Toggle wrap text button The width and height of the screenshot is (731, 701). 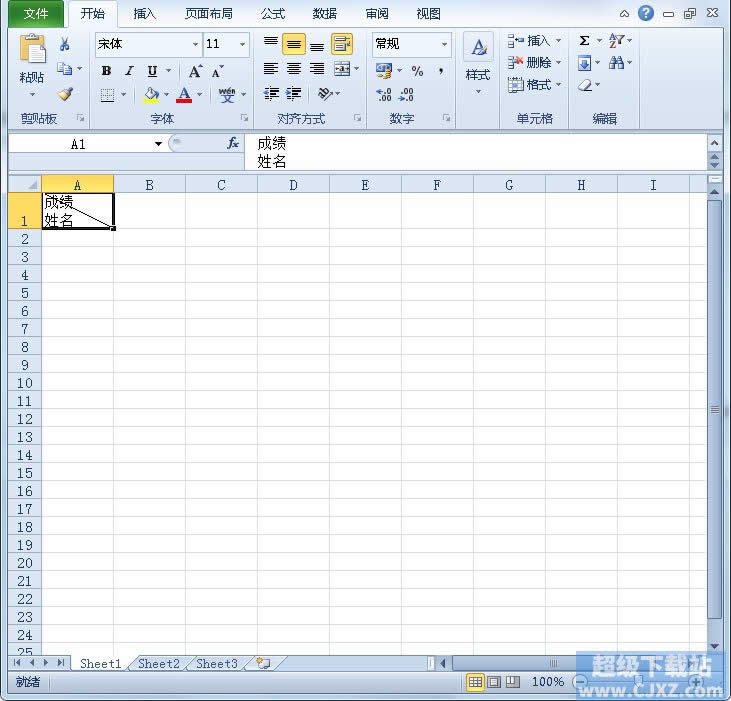pos(342,44)
